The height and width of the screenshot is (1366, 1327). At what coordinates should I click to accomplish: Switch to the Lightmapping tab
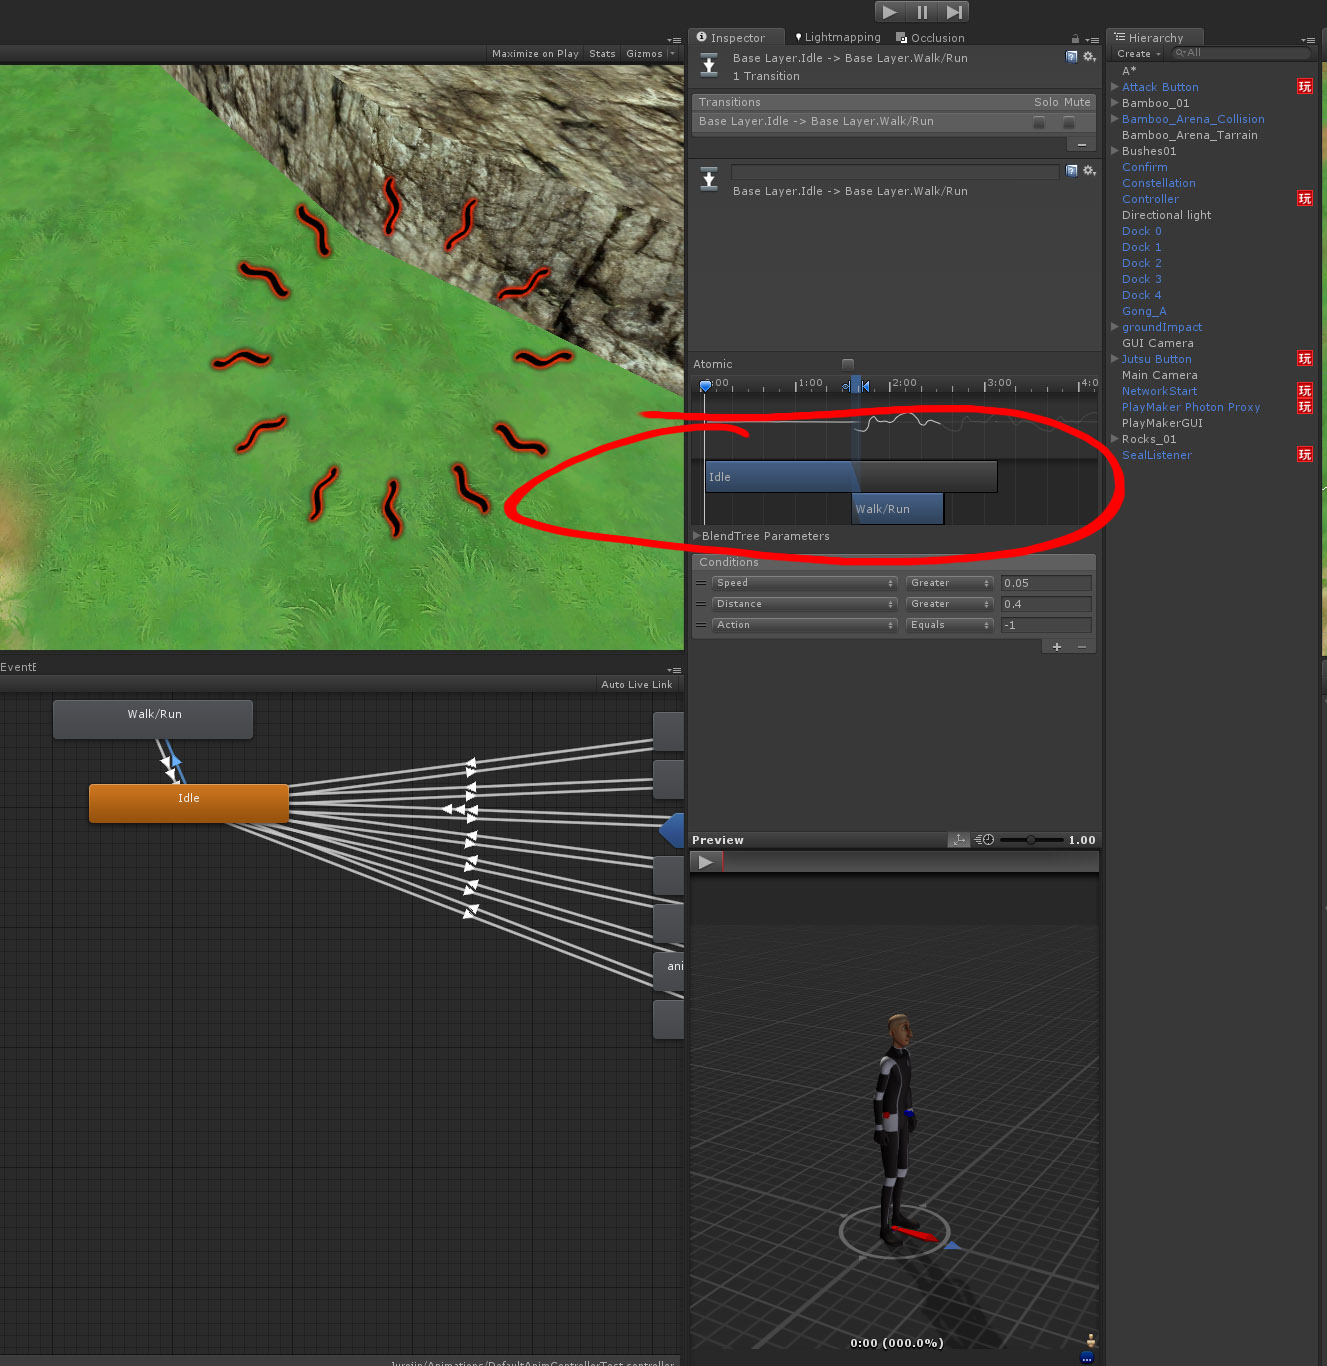[x=841, y=37]
